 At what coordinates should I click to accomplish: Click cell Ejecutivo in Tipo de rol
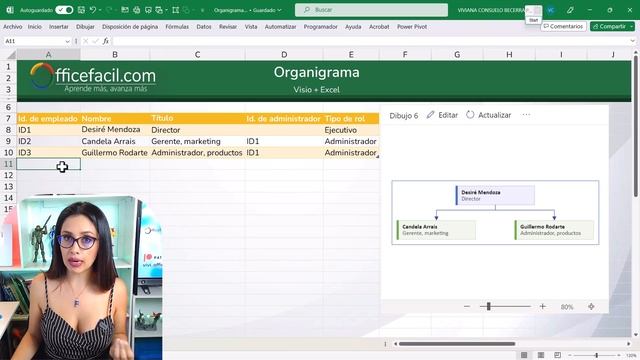(351, 130)
